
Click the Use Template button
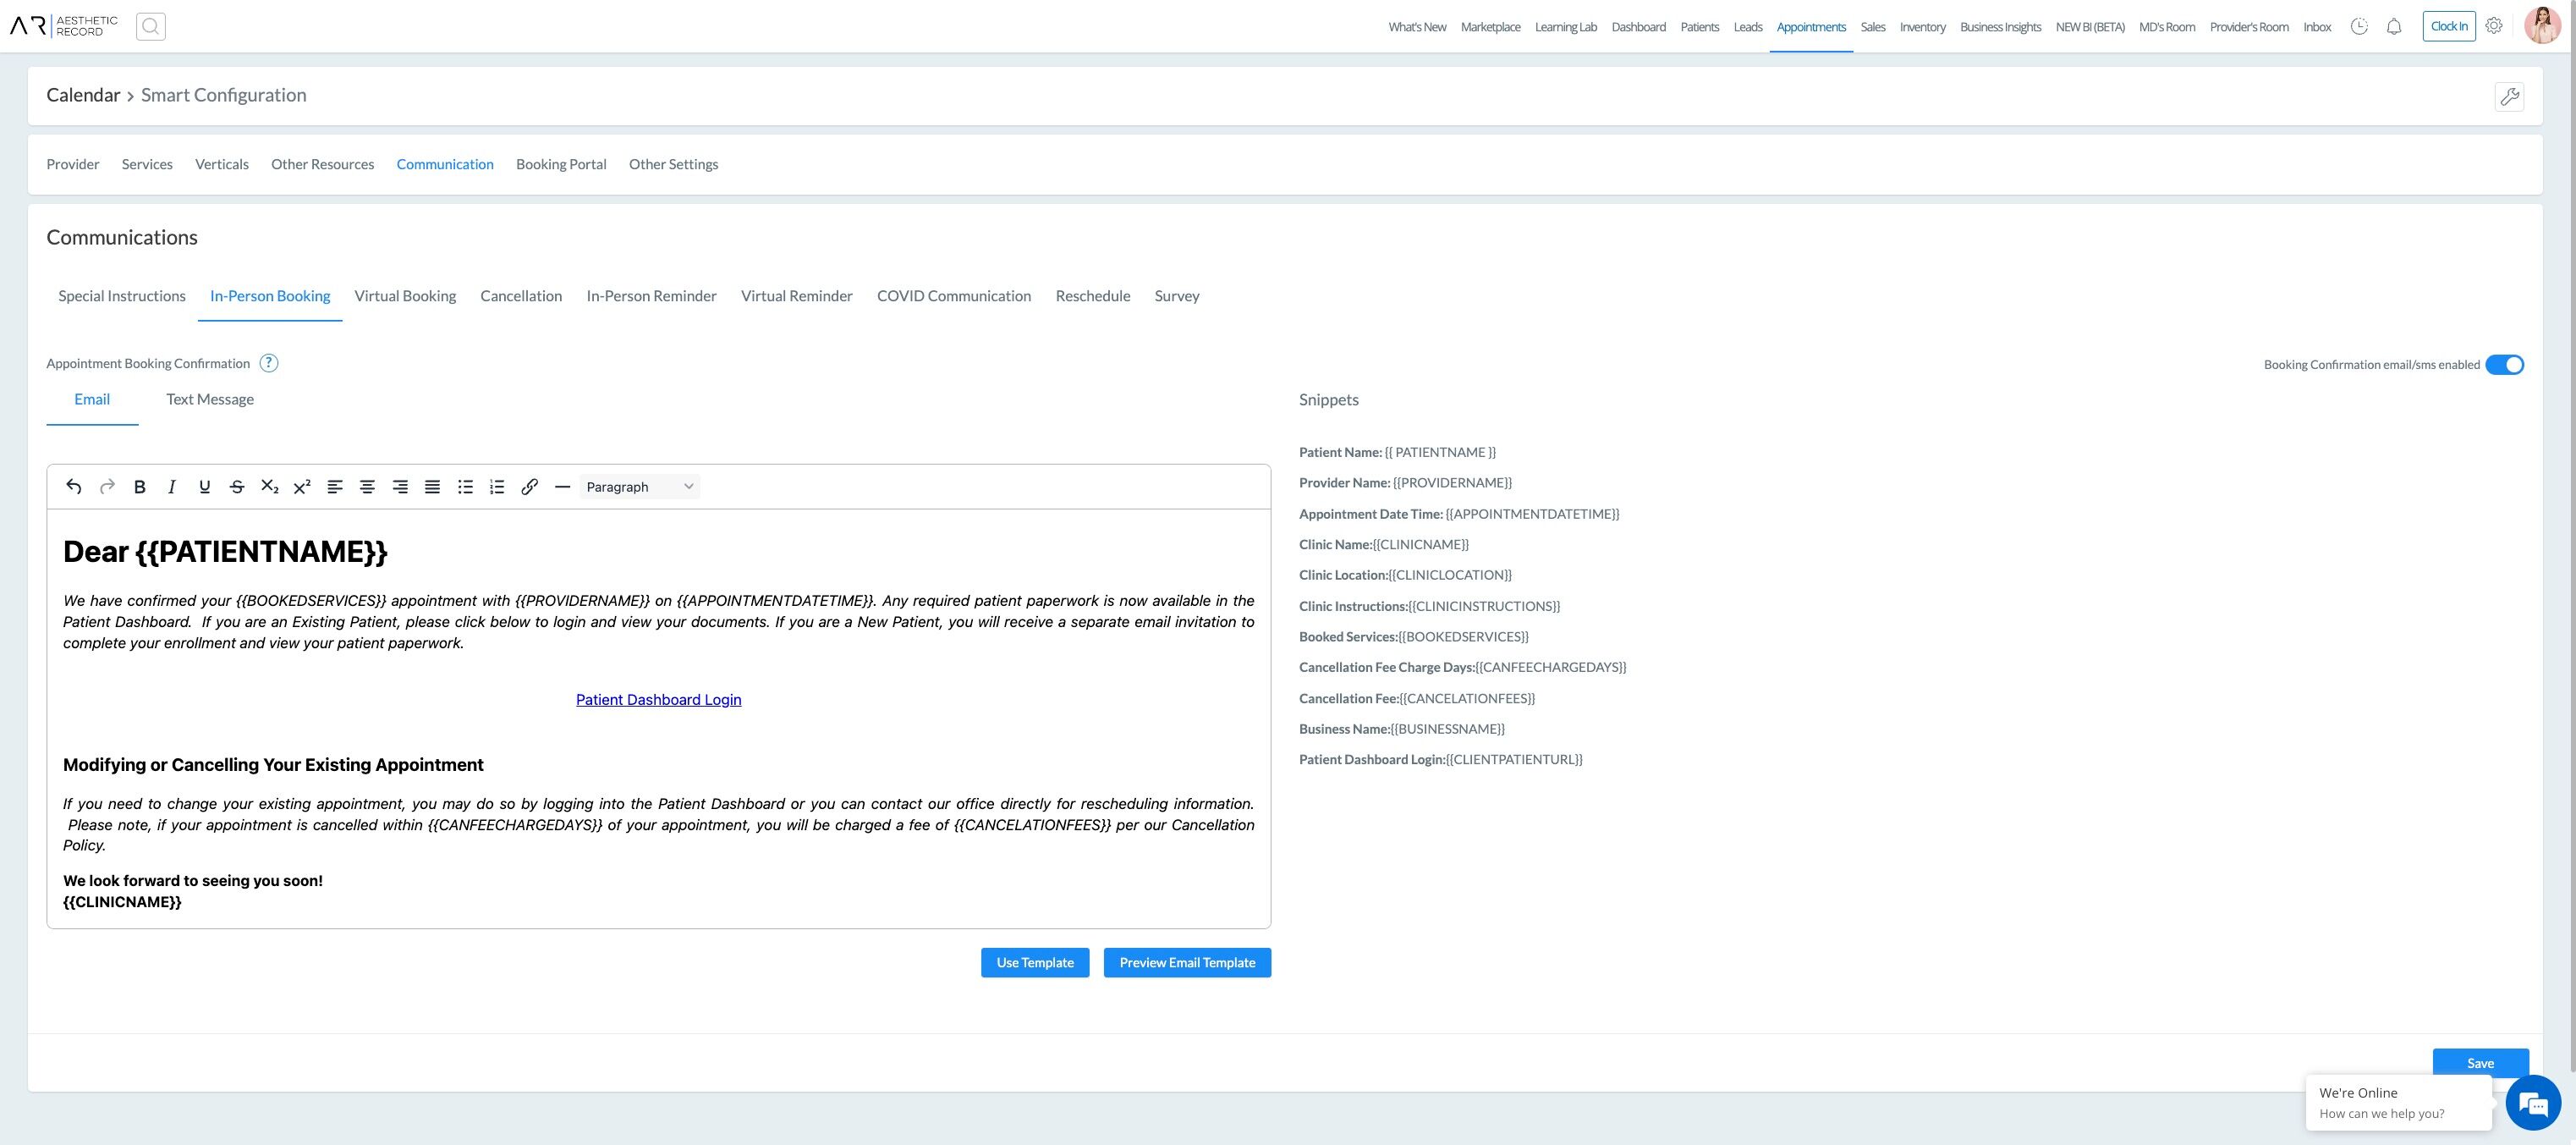point(1035,963)
